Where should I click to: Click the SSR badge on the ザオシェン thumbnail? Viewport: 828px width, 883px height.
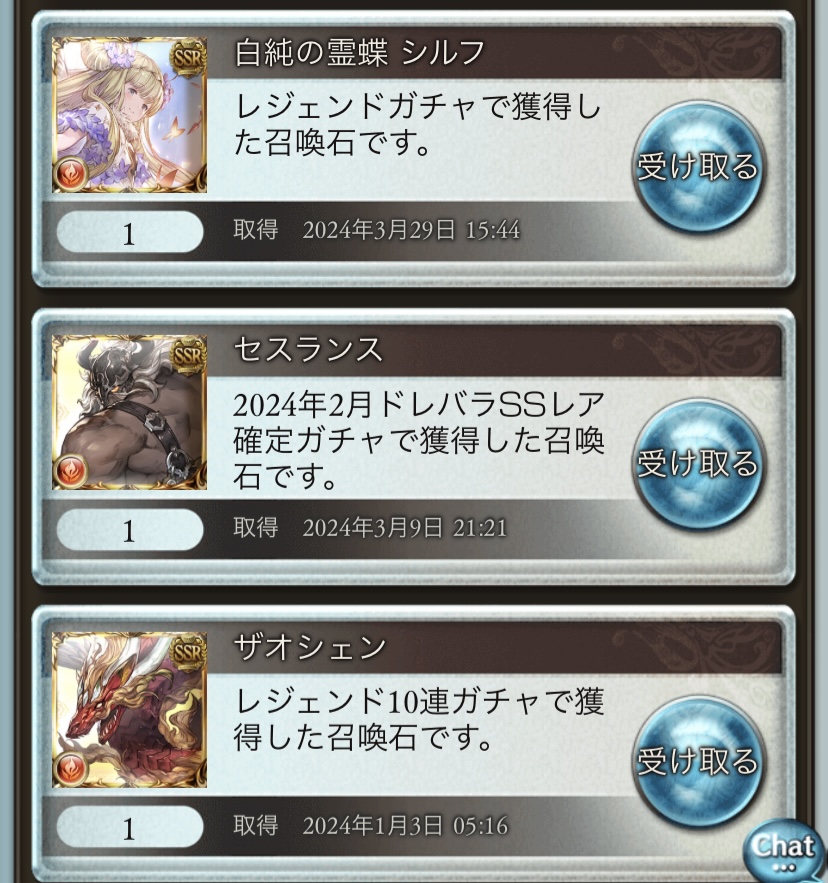click(189, 653)
